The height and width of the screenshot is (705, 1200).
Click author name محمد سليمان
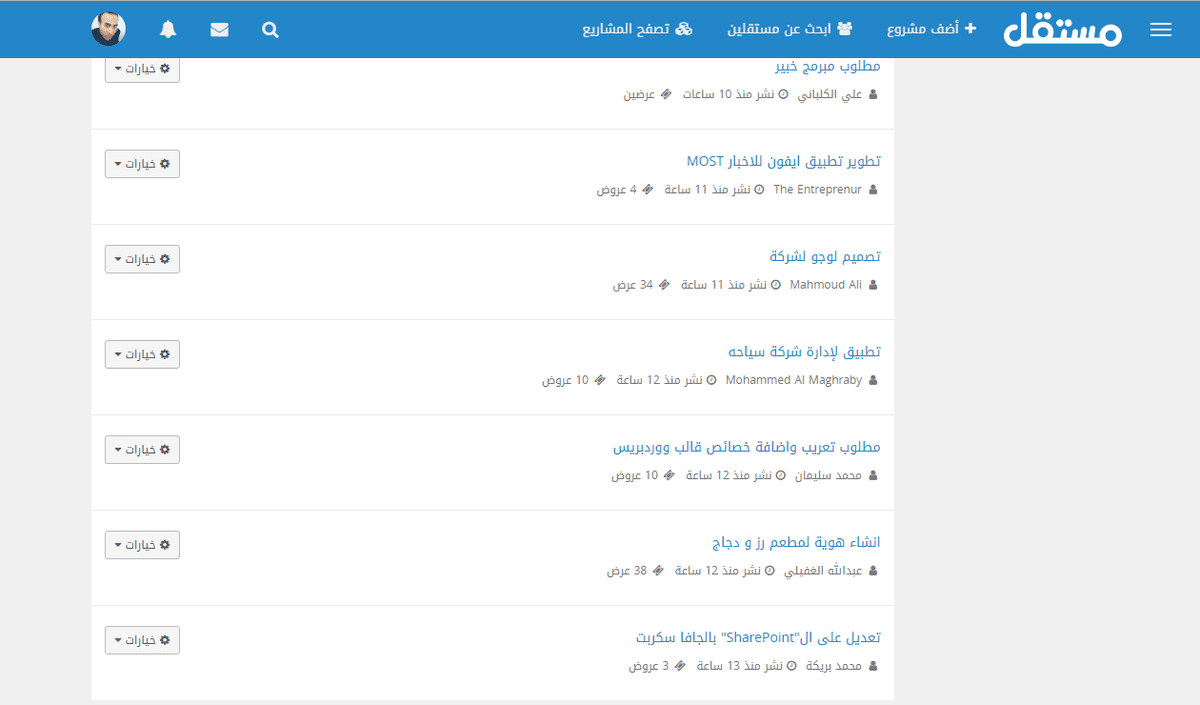[x=828, y=475]
